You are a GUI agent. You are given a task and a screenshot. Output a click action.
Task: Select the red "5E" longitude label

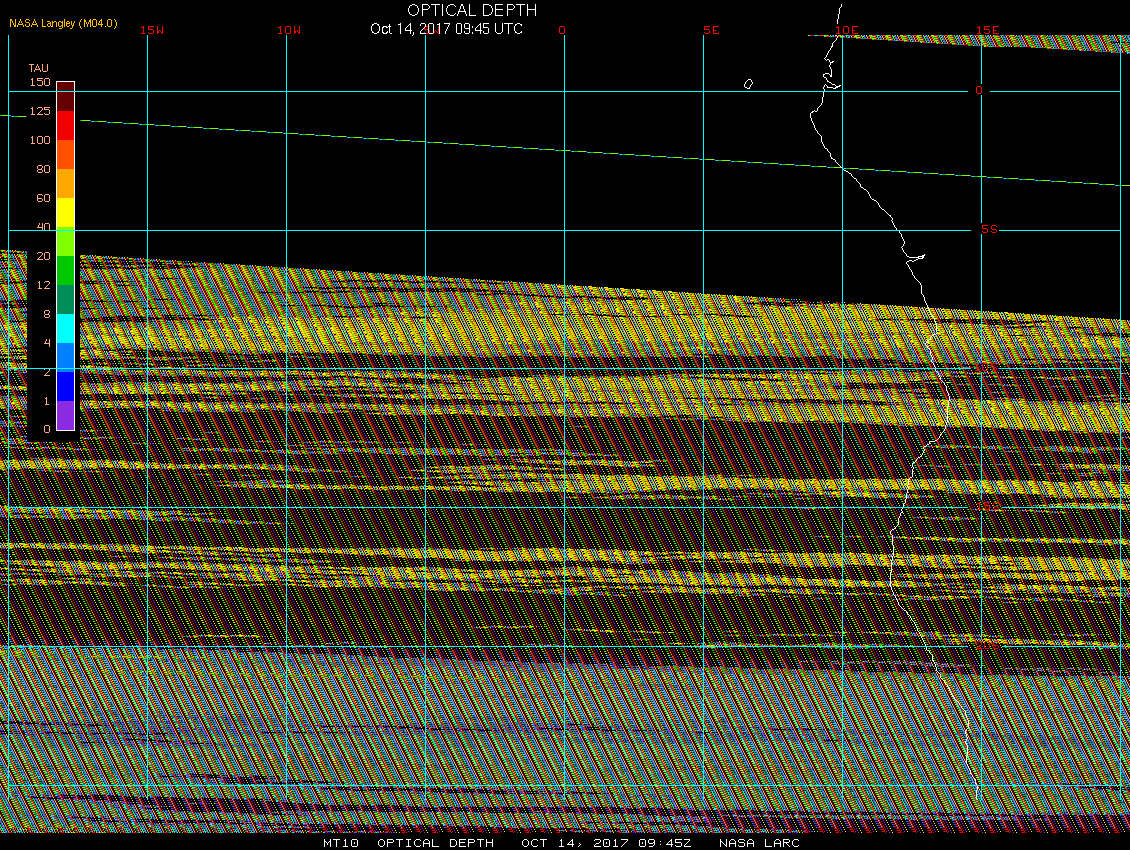[711, 30]
